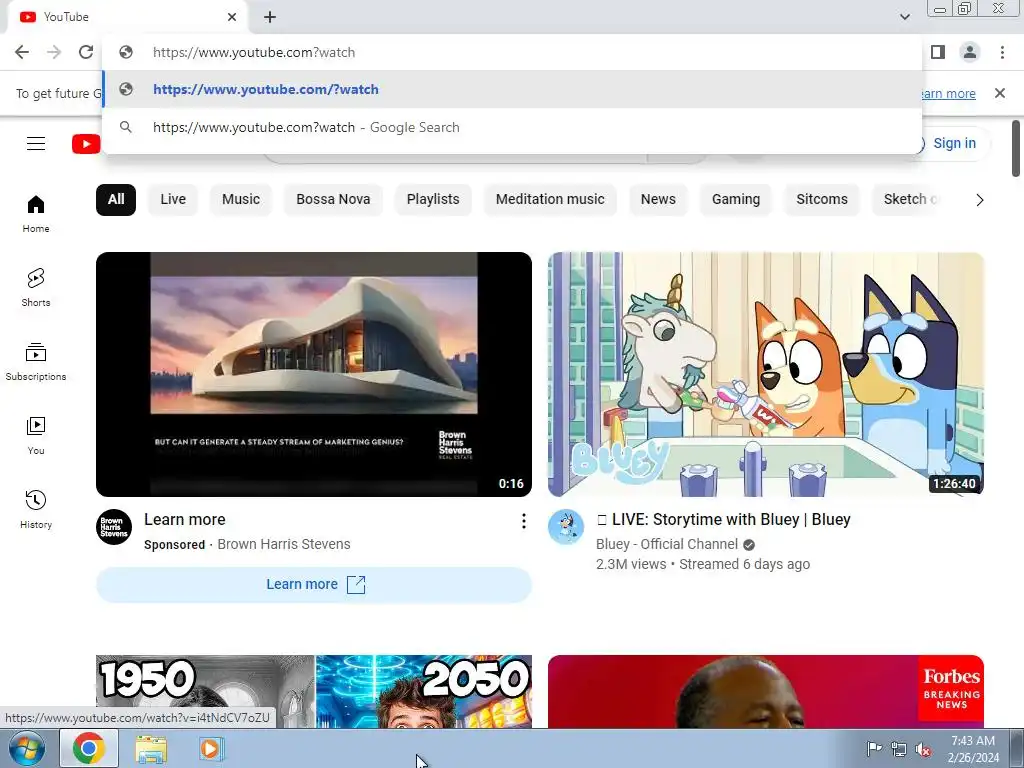The width and height of the screenshot is (1024, 768).
Task: Select the Bossa Nova filter chip
Action: click(x=333, y=199)
